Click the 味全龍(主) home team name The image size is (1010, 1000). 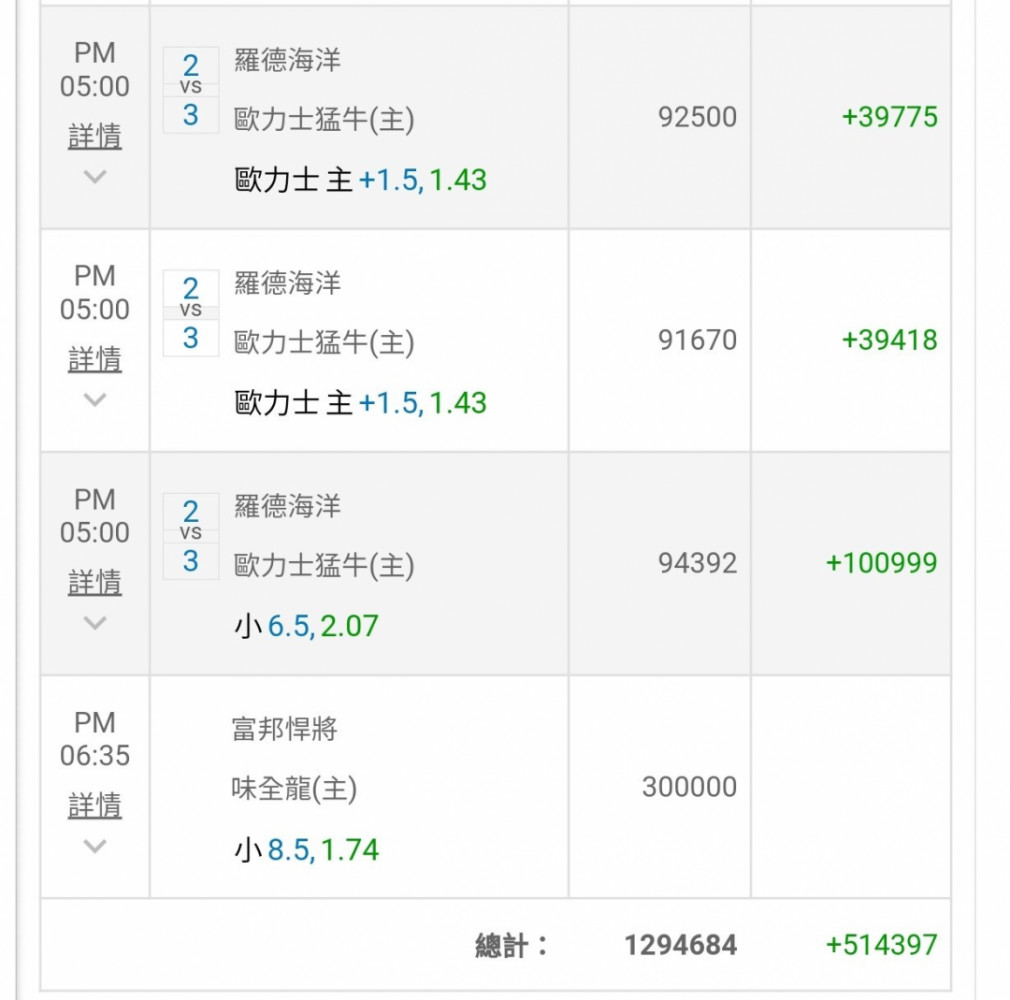(x=294, y=790)
